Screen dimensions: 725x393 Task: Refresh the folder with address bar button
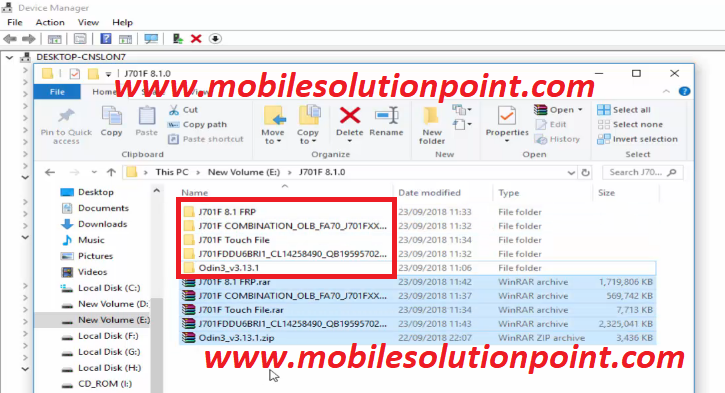pyautogui.click(x=585, y=172)
